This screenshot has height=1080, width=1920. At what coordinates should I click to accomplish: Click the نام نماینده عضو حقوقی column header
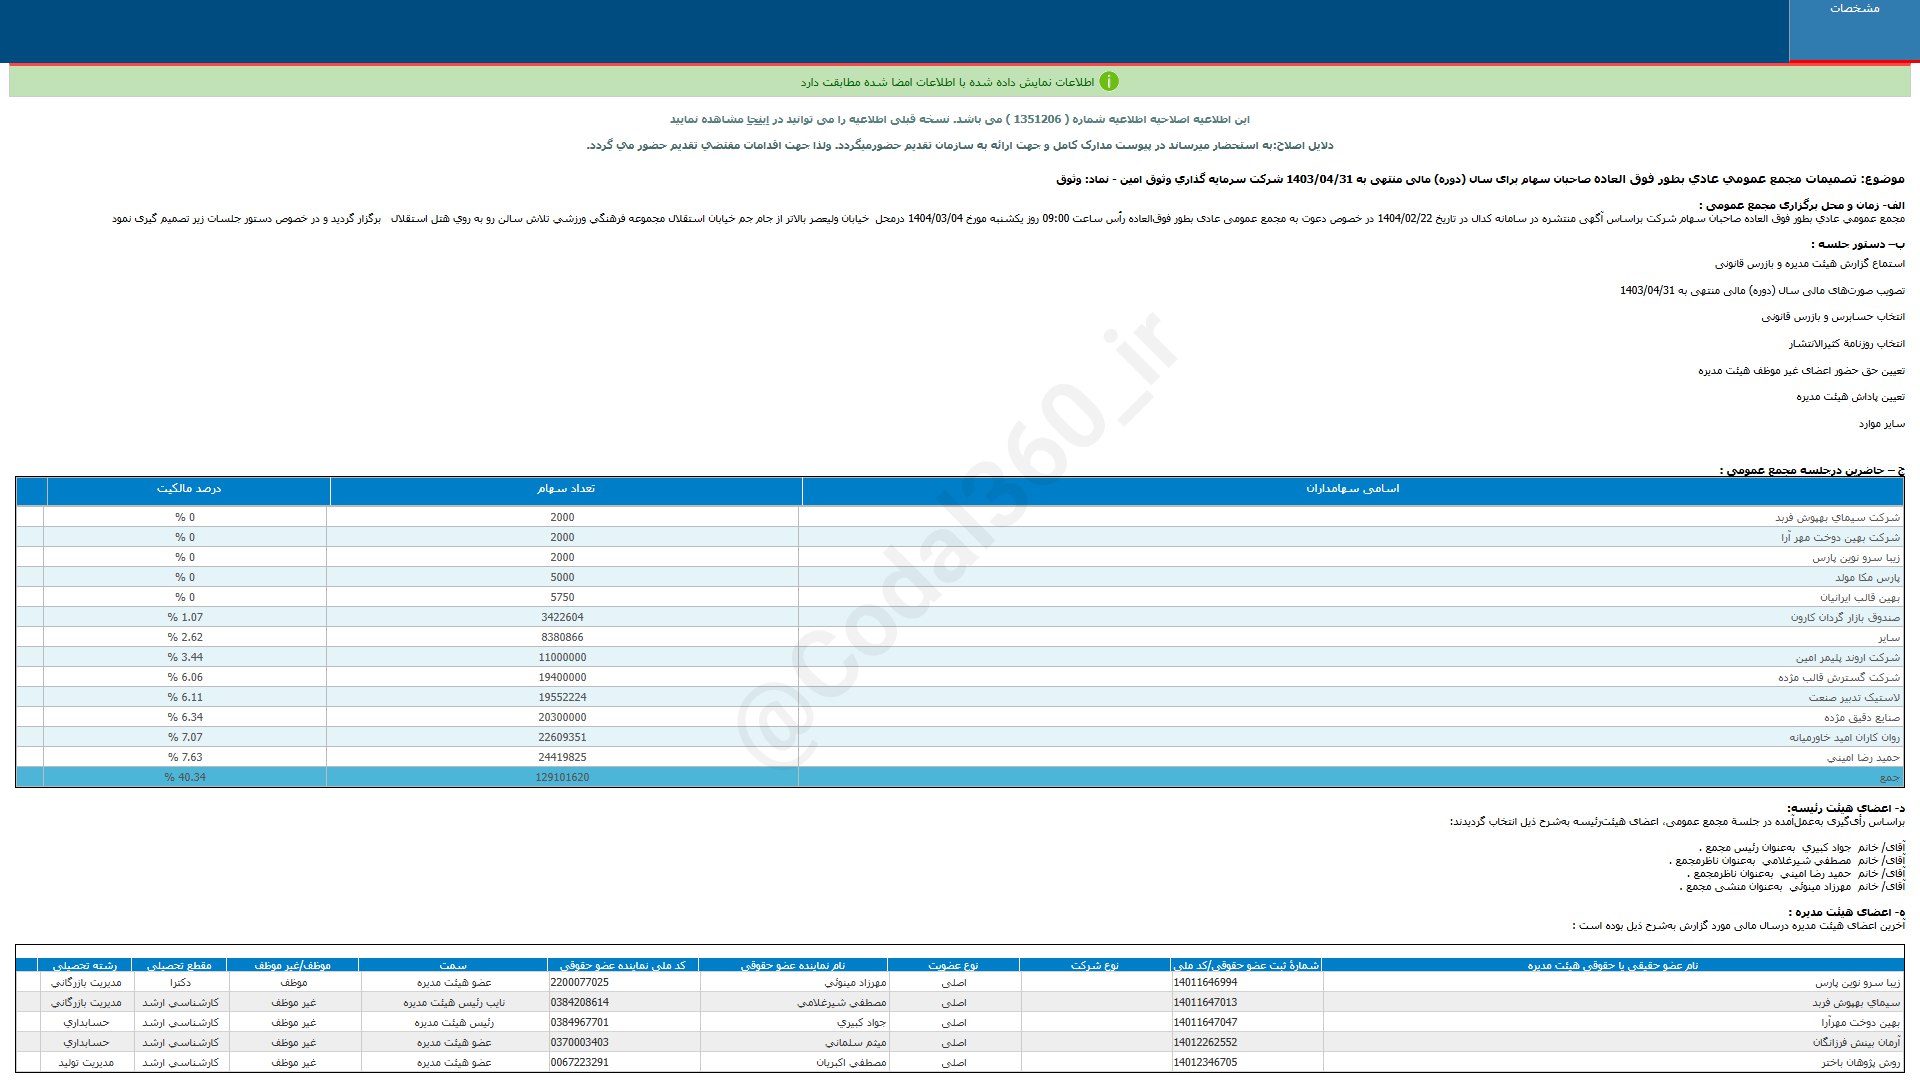point(792,966)
